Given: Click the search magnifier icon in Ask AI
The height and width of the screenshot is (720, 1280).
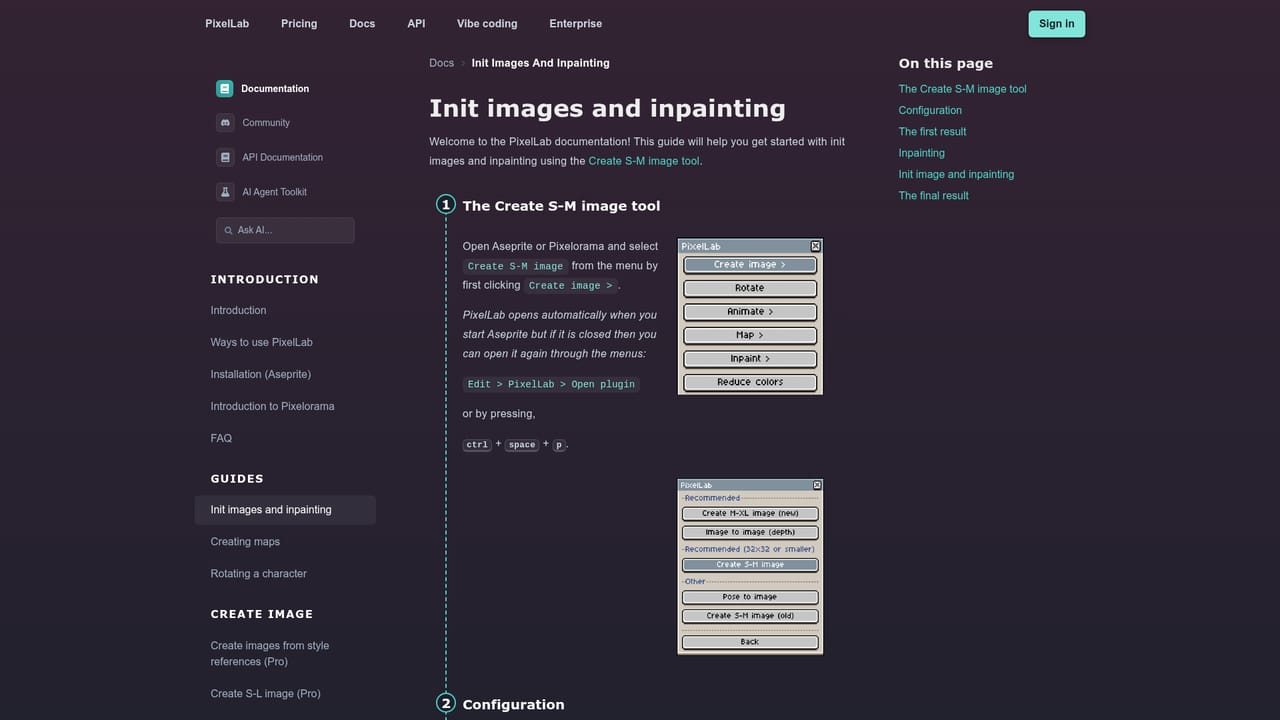Looking at the screenshot, I should tap(229, 230).
